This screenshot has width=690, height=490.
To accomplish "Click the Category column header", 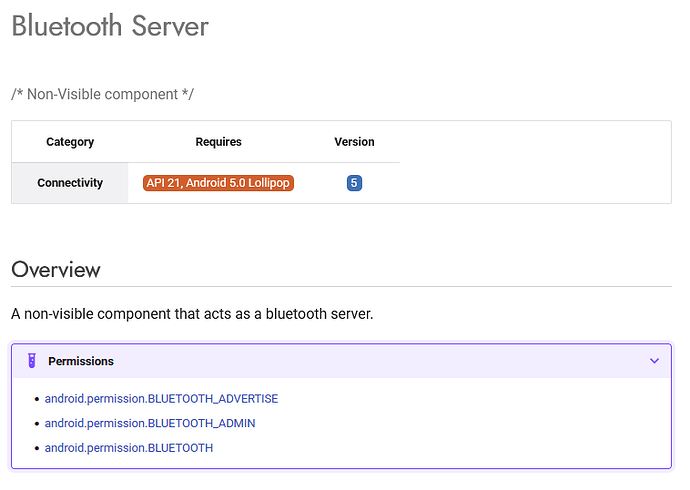I will coord(70,142).
